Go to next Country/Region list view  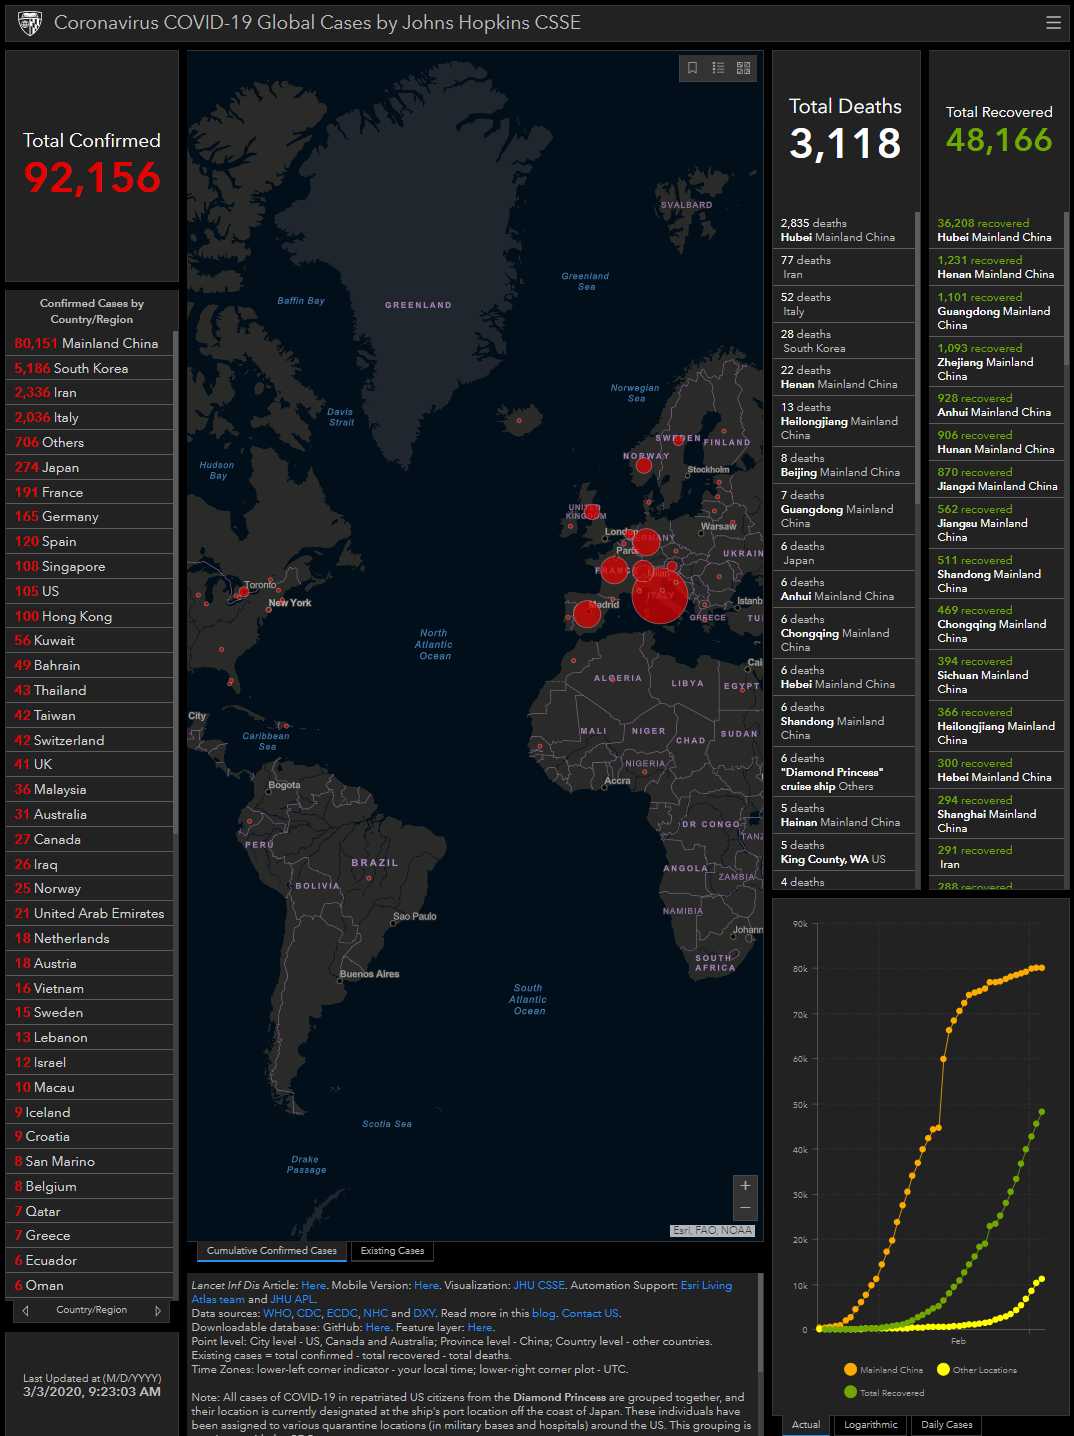[x=157, y=1310]
